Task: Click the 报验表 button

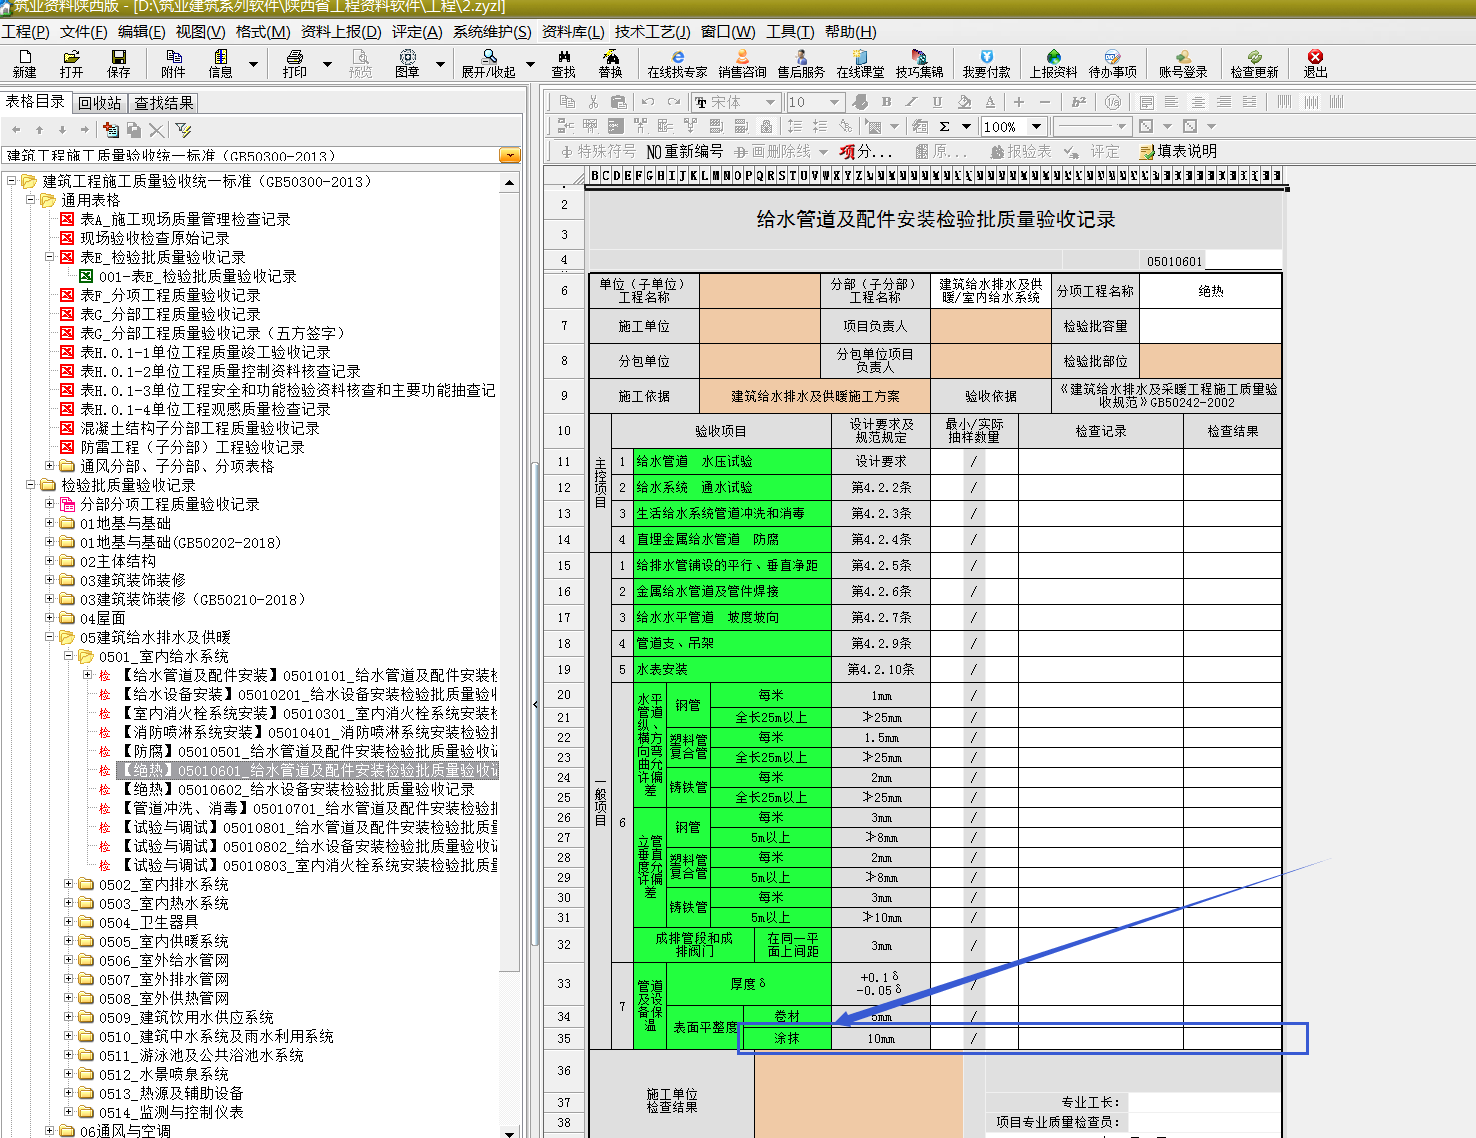Action: [x=1021, y=151]
